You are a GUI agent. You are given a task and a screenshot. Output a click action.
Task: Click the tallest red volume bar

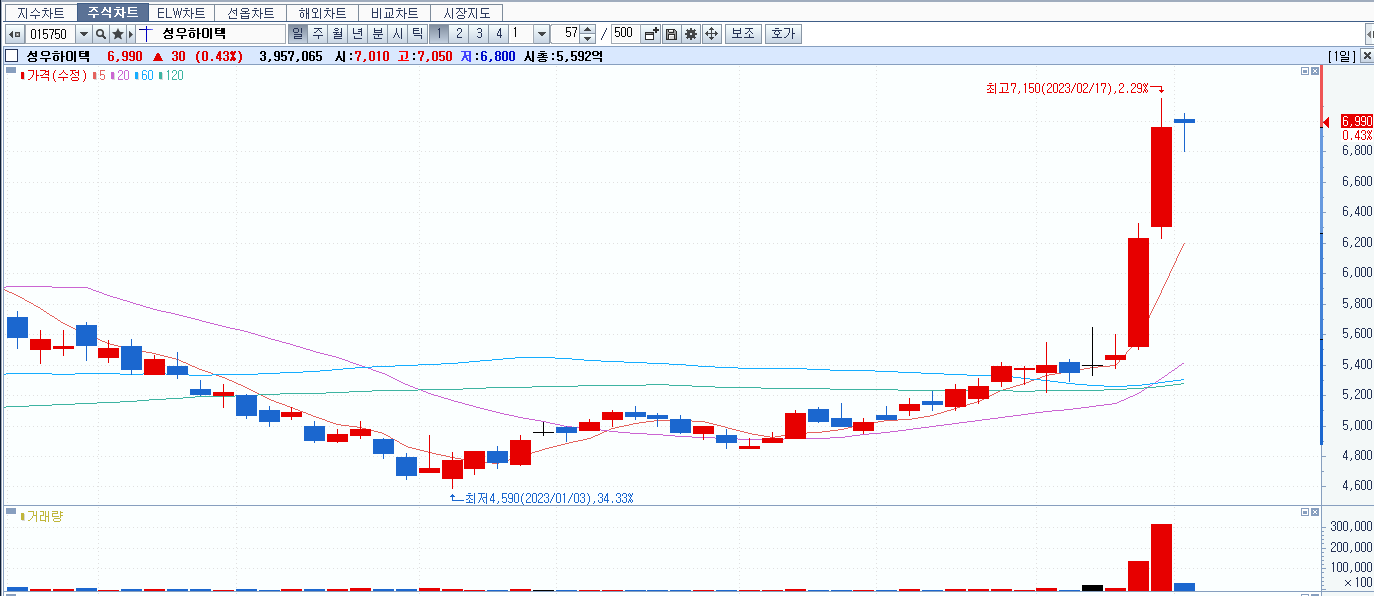pyautogui.click(x=1161, y=557)
